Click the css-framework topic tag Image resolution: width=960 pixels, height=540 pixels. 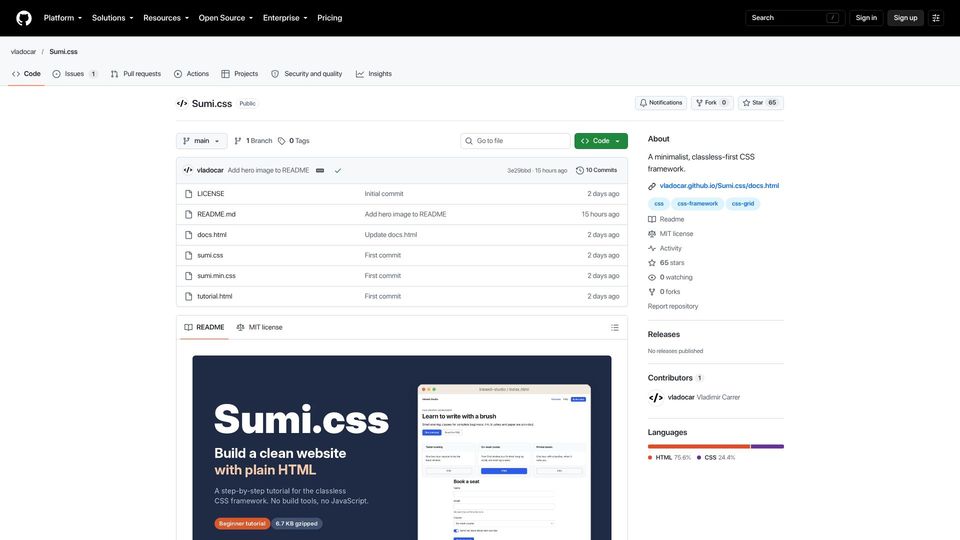(697, 204)
